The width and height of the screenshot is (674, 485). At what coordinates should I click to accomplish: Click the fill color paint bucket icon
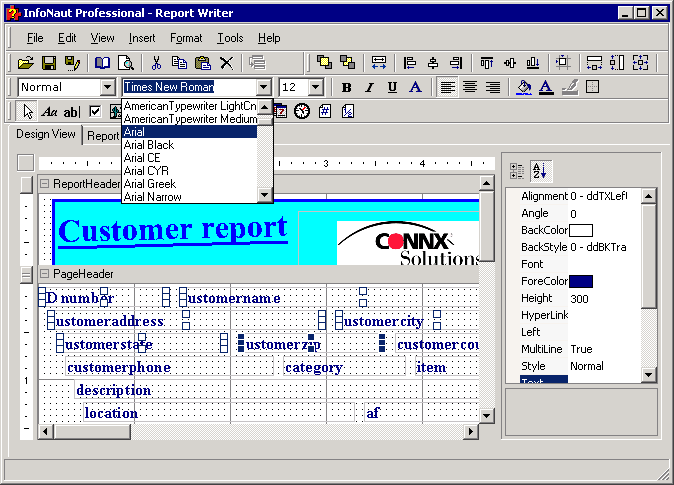(x=524, y=87)
